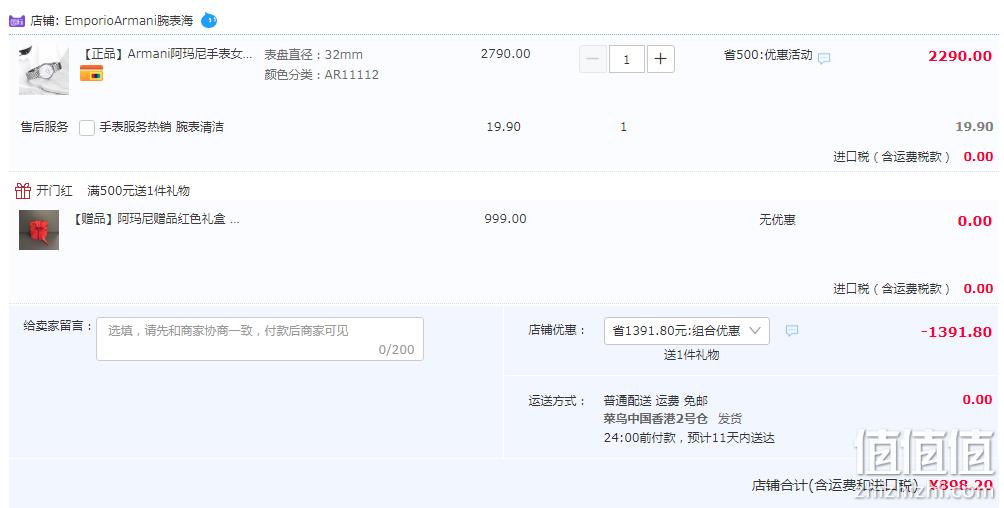
Task: Click the 菜鸟中国香港2号仓 warehouse text
Action: (x=656, y=419)
